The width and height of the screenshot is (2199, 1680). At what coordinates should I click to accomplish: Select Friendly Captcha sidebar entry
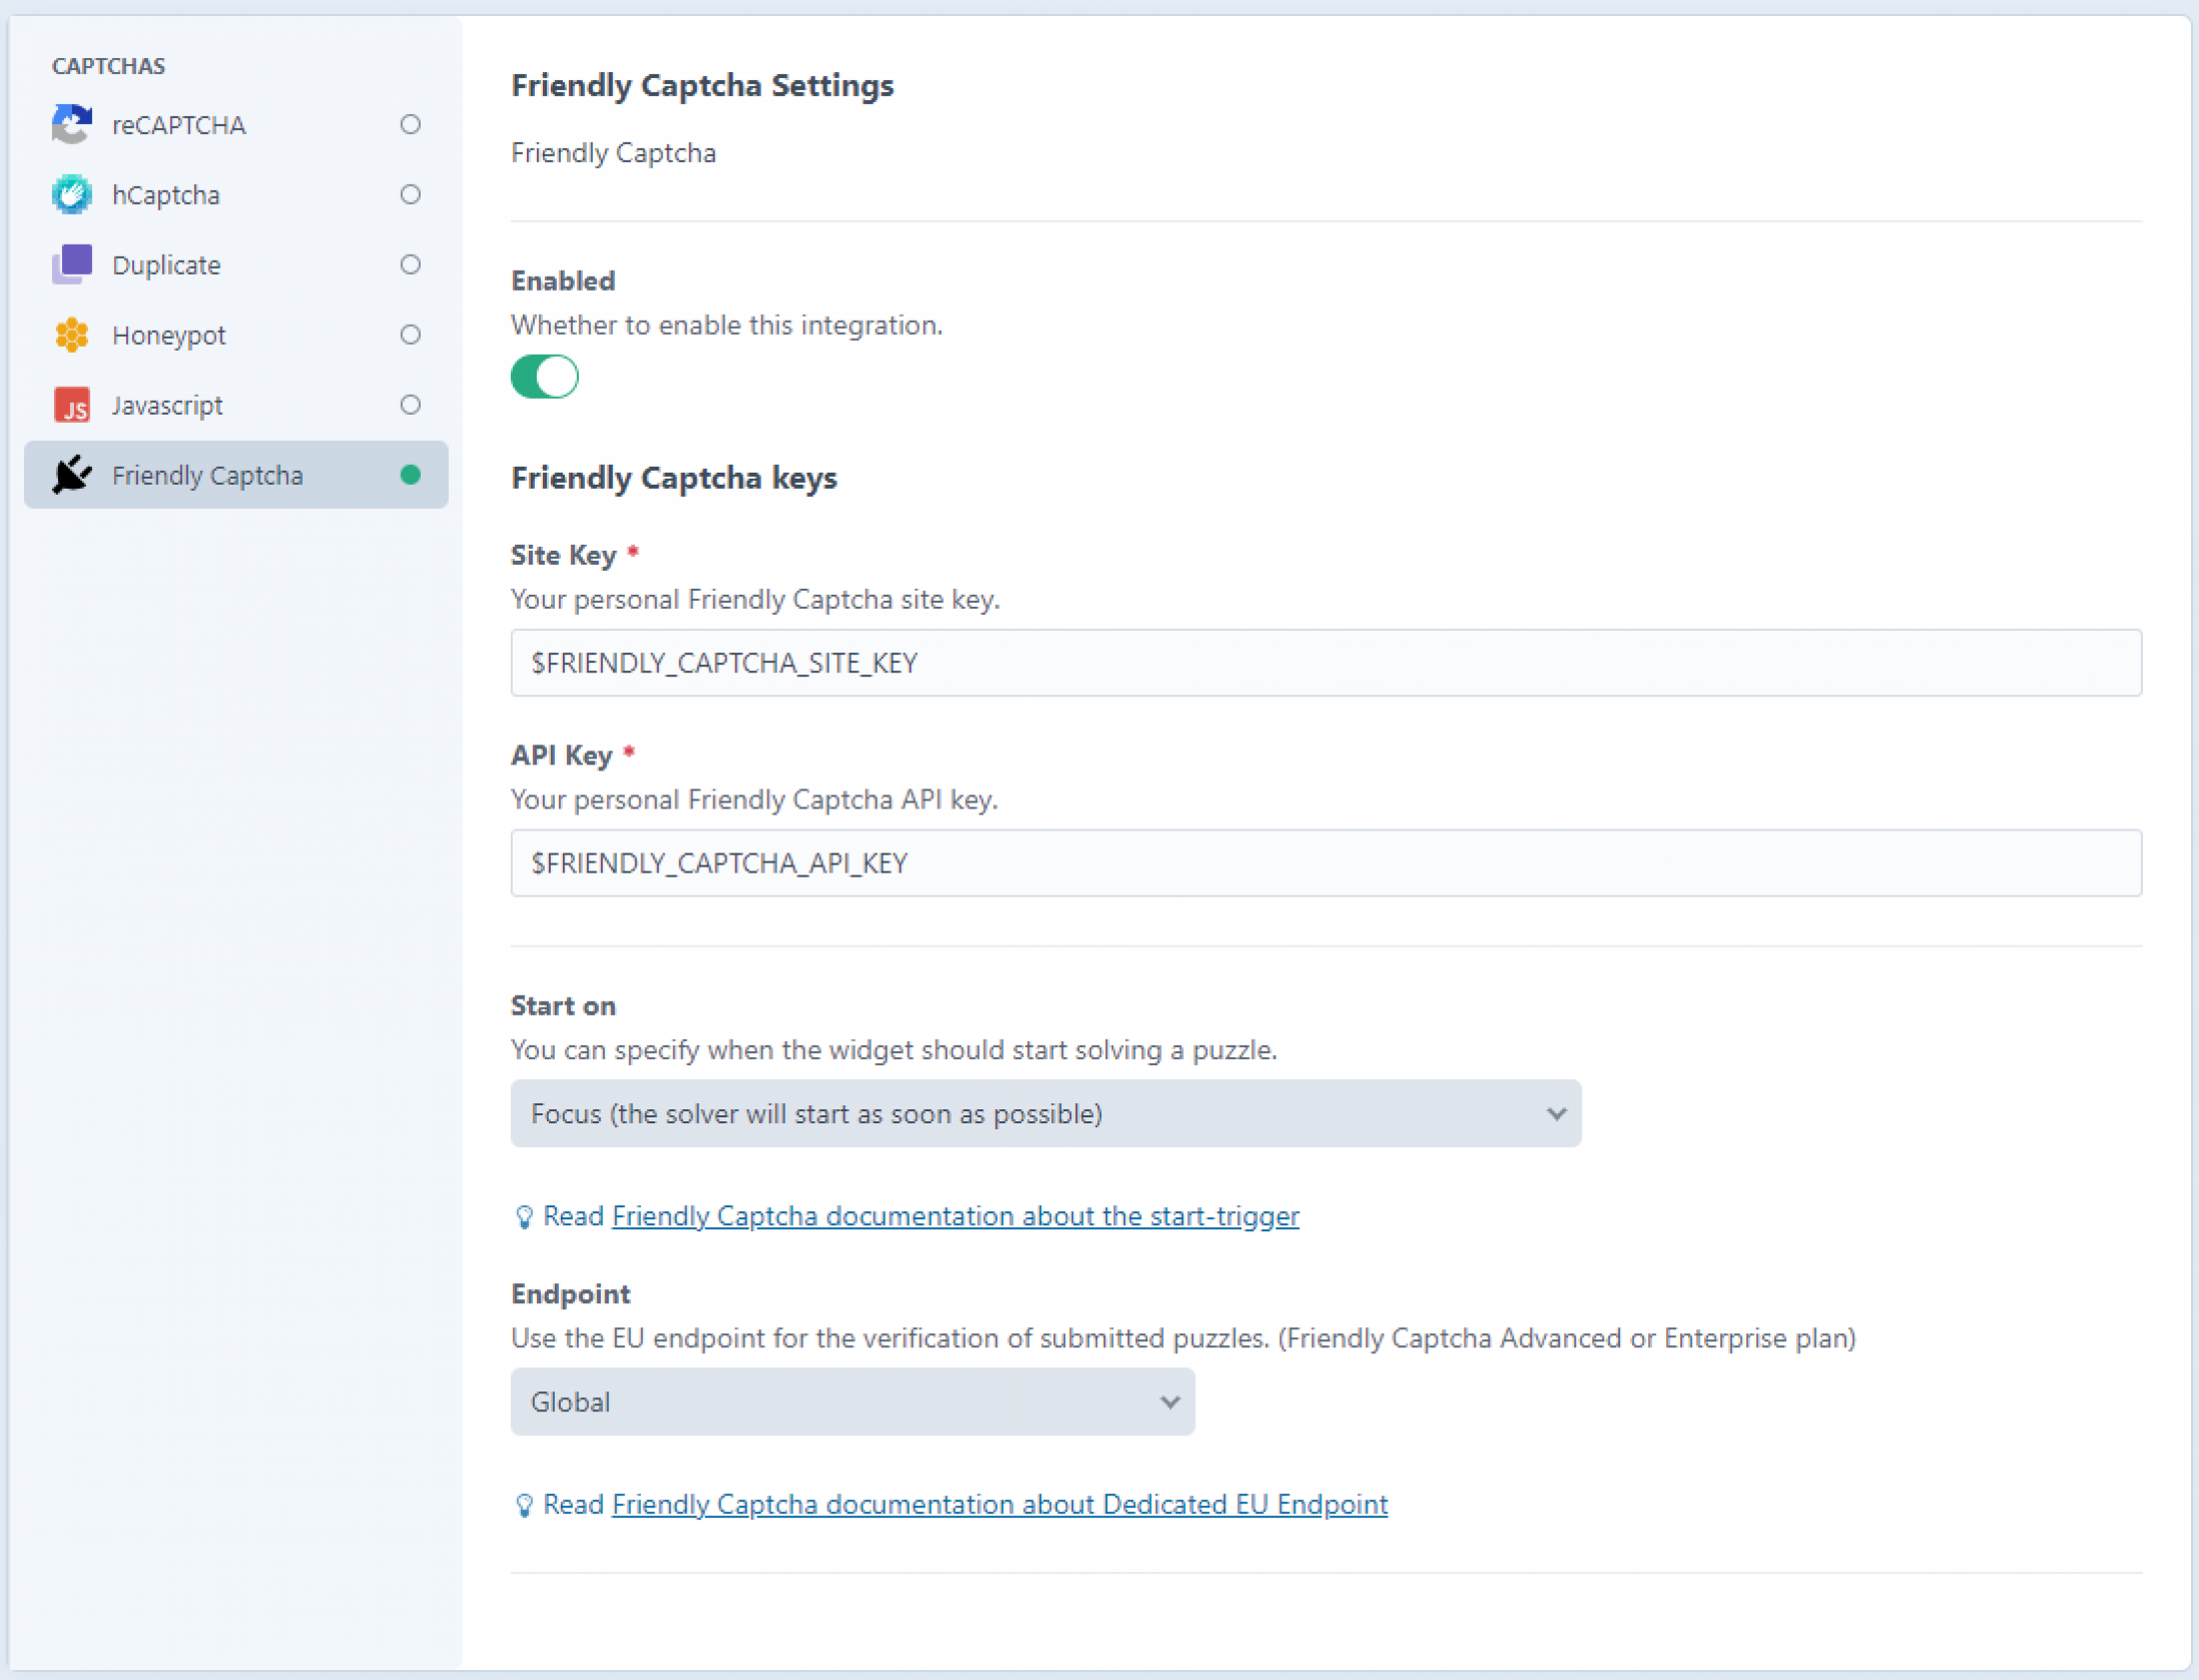coord(236,475)
